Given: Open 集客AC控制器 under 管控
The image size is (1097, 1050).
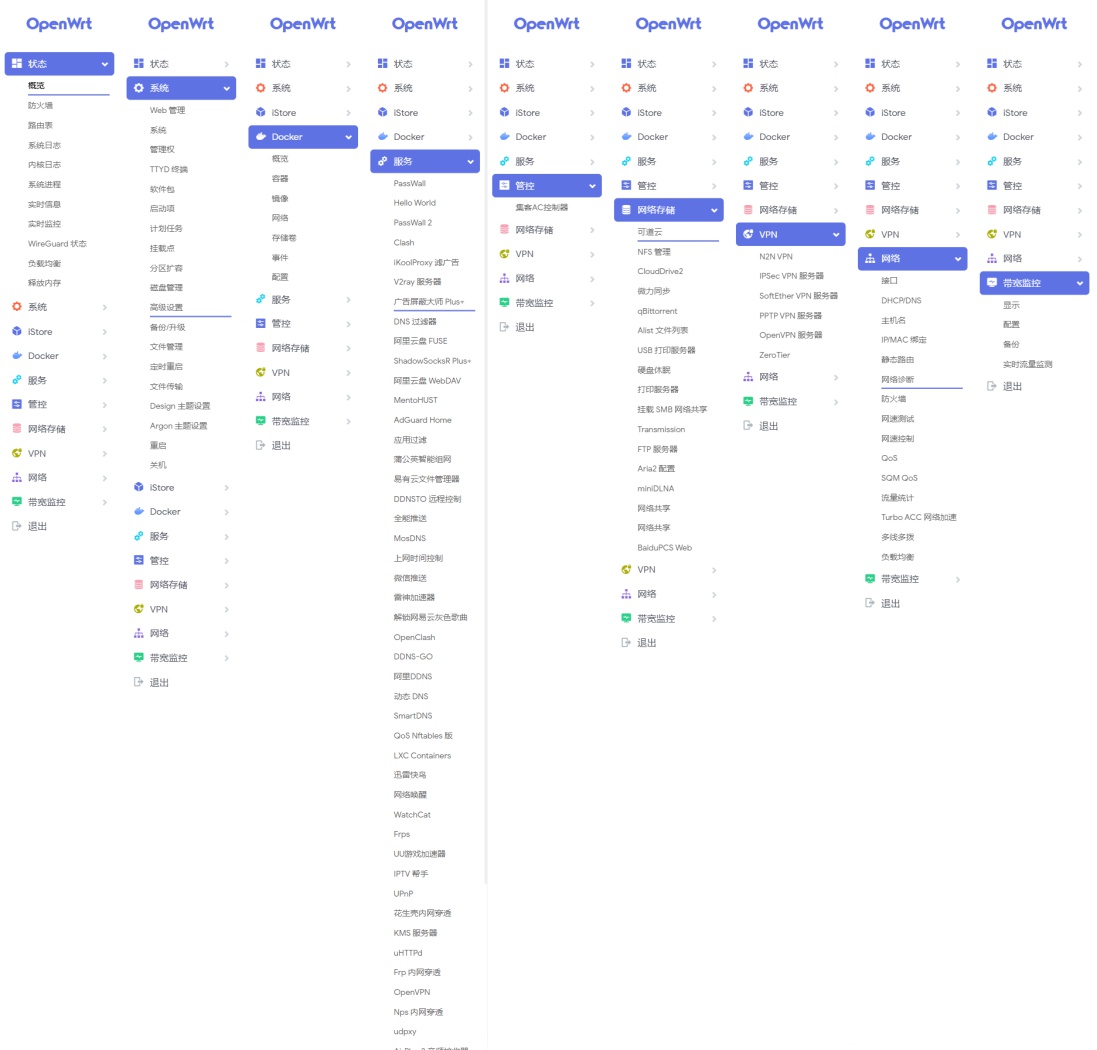Looking at the screenshot, I should [x=541, y=208].
